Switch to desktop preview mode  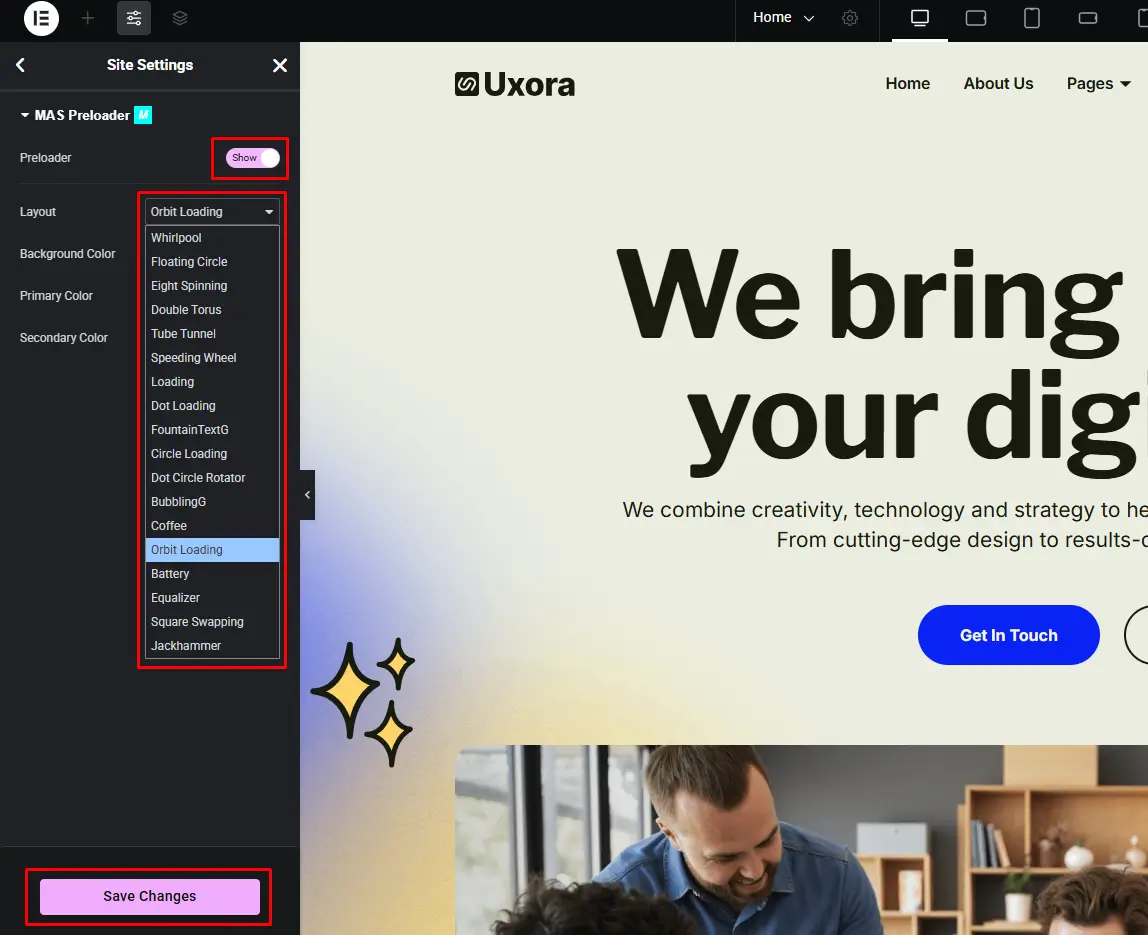pos(920,18)
